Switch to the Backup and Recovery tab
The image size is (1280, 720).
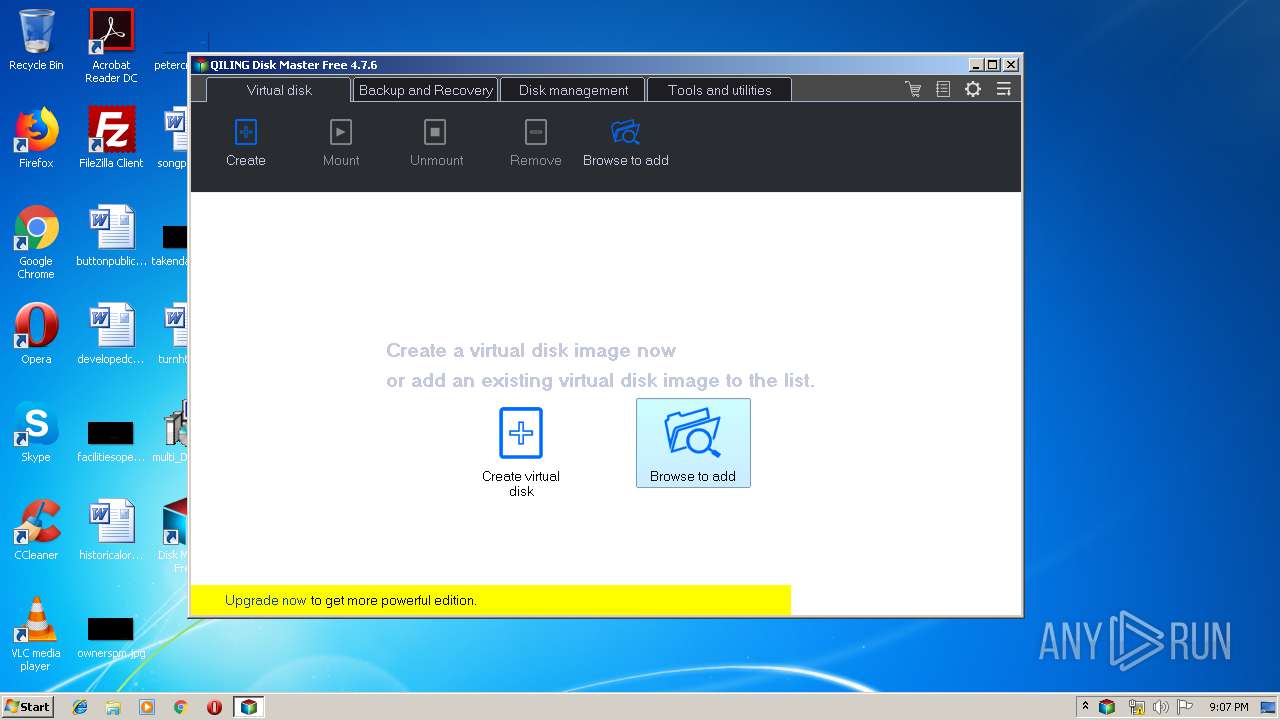(x=425, y=90)
